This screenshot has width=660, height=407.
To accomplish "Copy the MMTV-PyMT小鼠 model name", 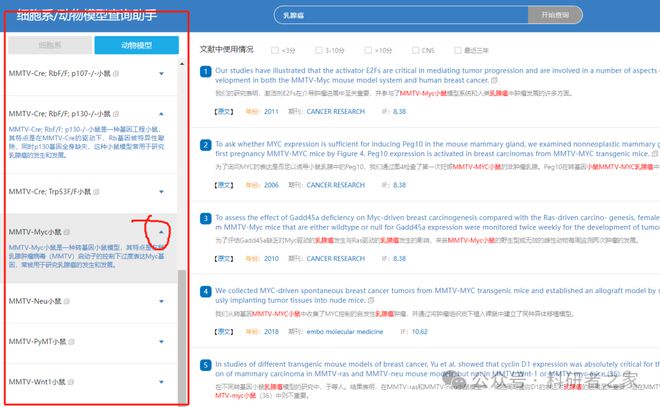I will [72, 342].
